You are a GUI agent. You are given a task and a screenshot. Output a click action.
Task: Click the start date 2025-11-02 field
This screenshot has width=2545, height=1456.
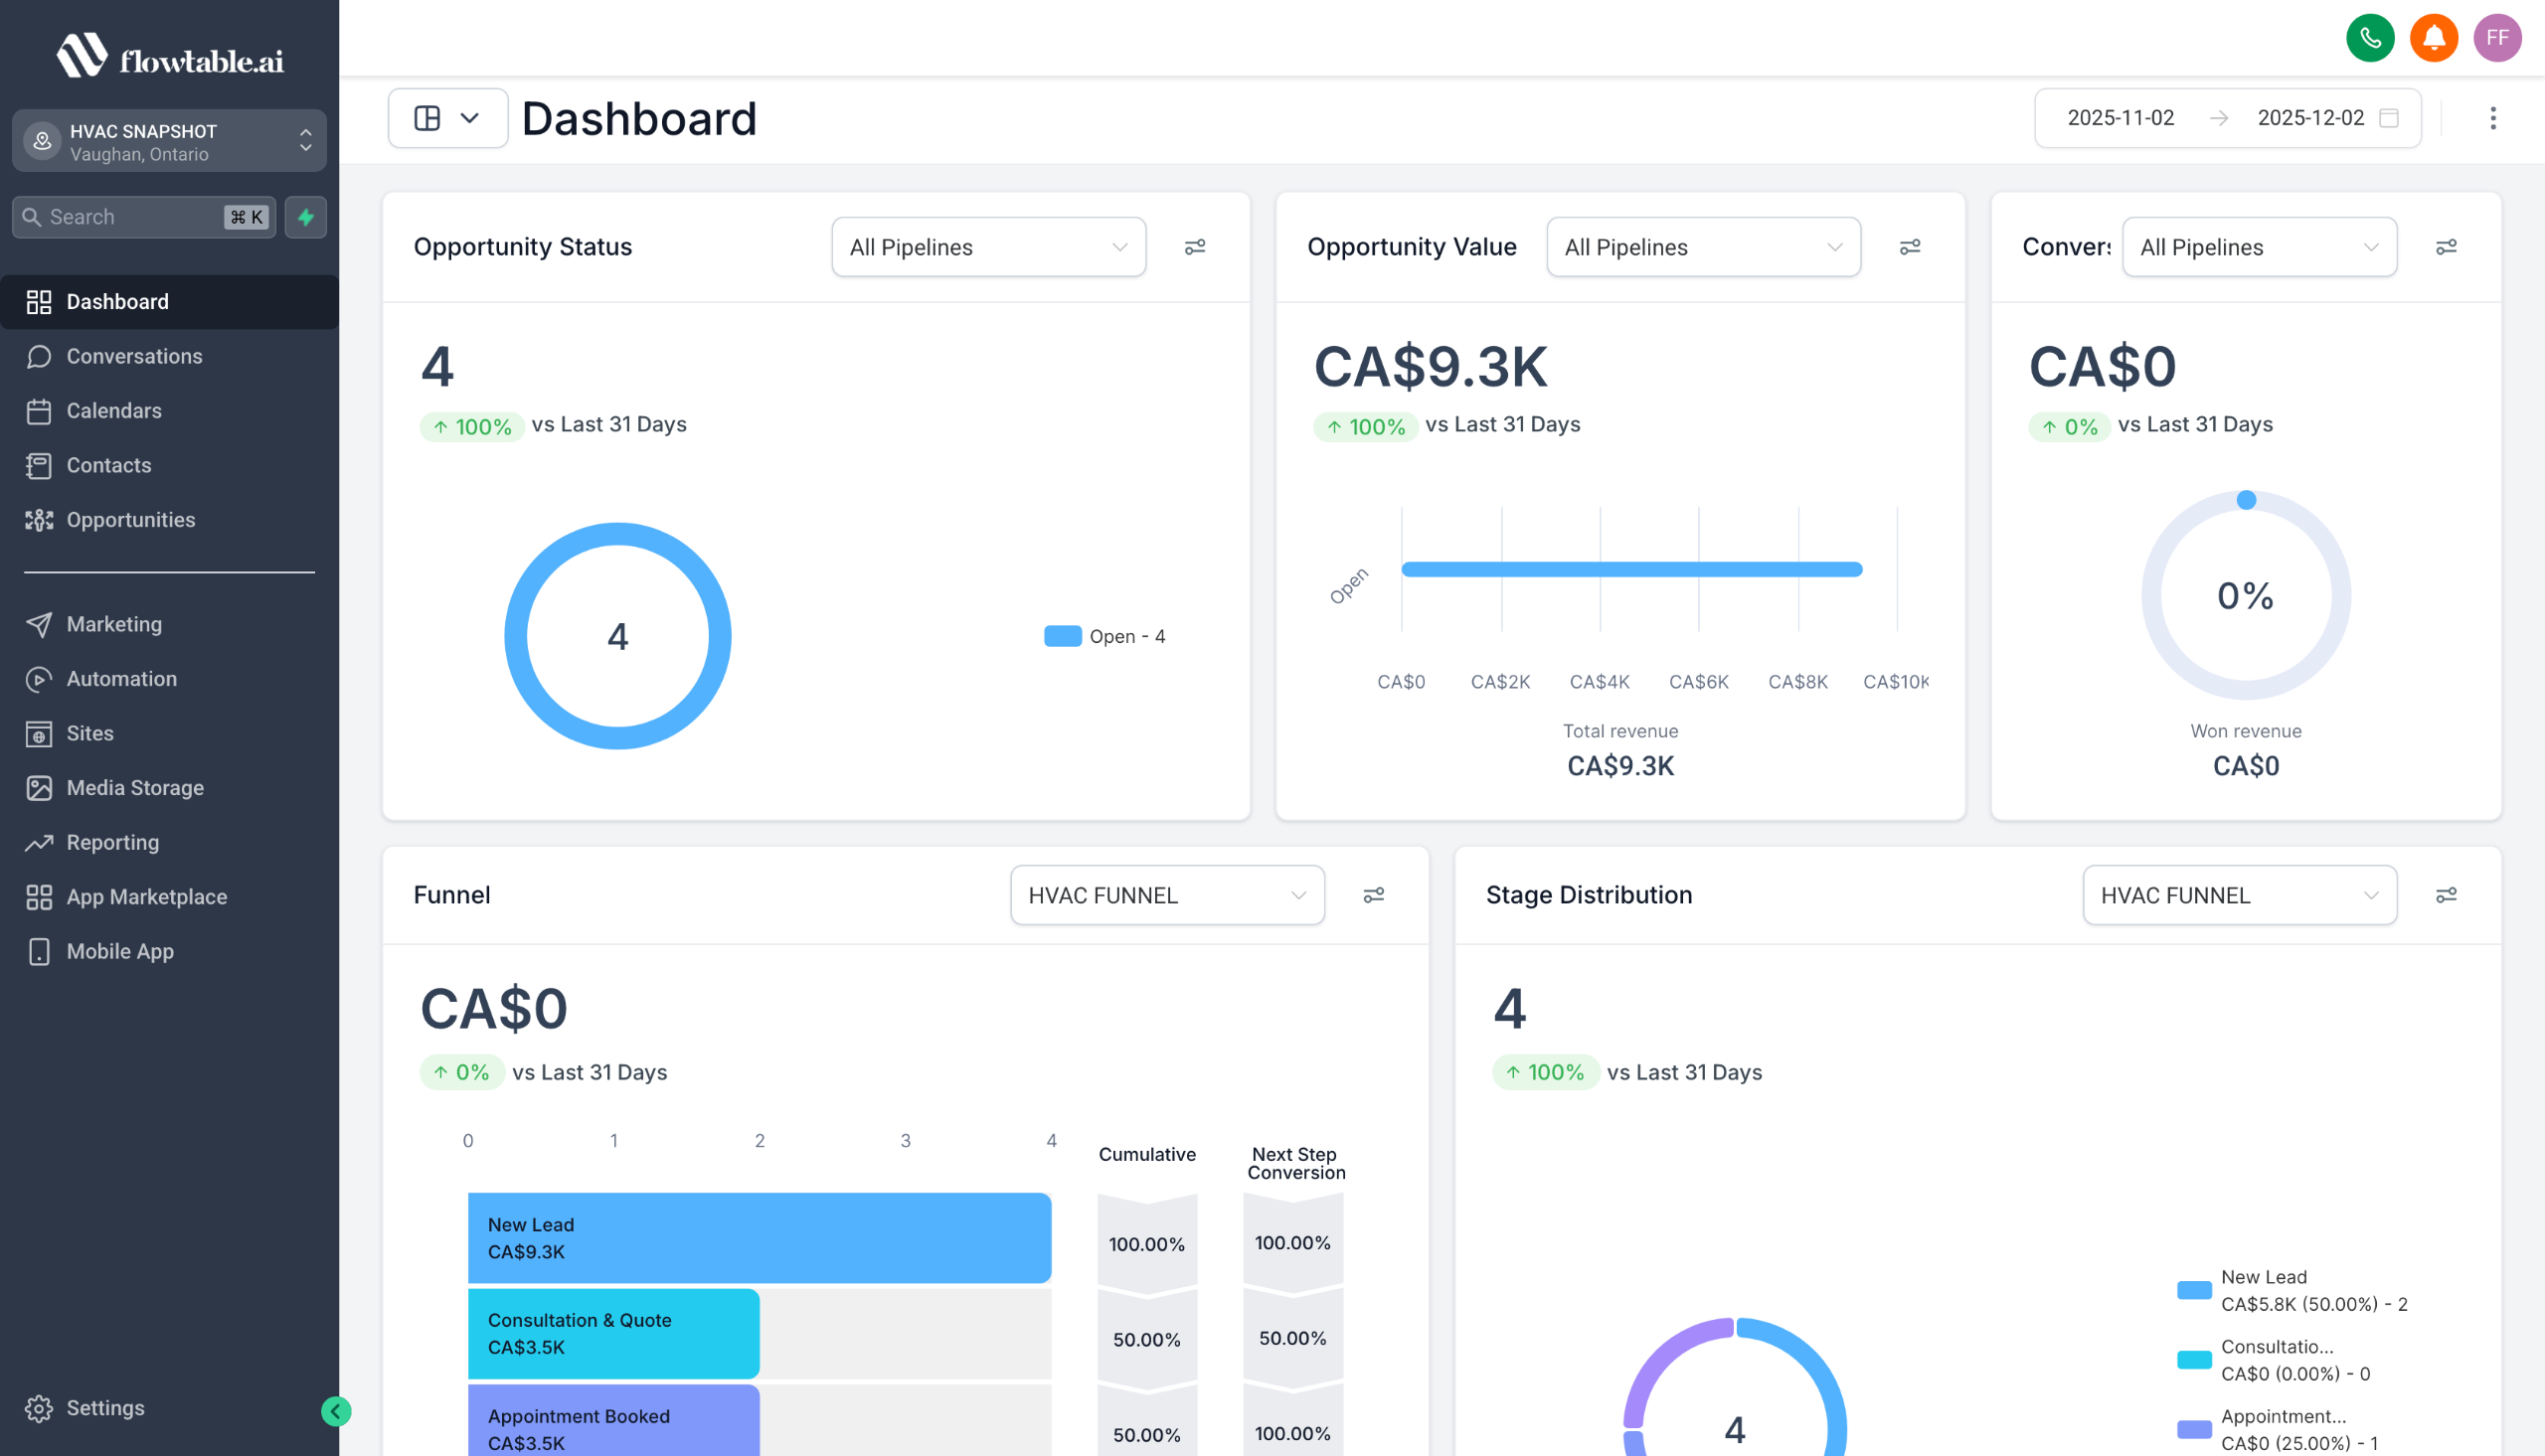tap(2120, 118)
